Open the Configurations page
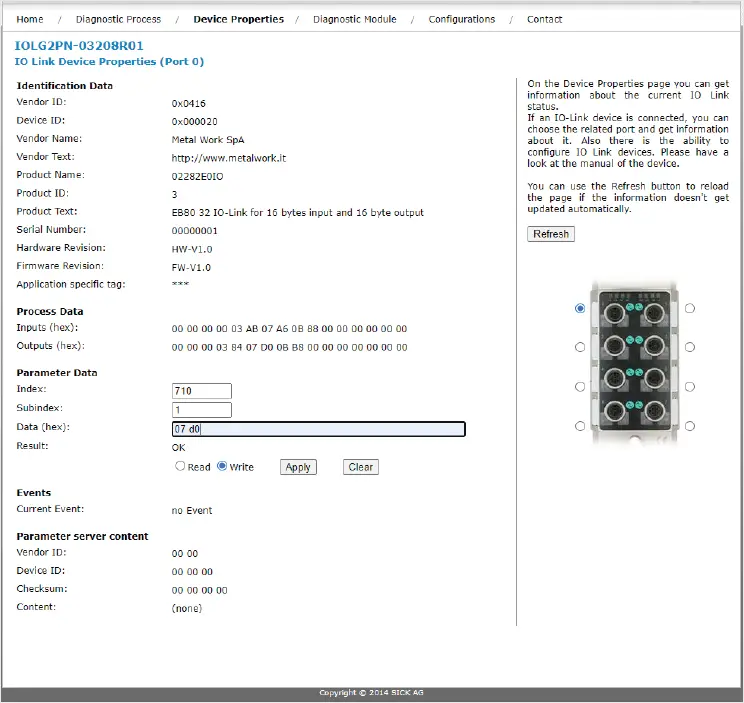 pos(462,19)
